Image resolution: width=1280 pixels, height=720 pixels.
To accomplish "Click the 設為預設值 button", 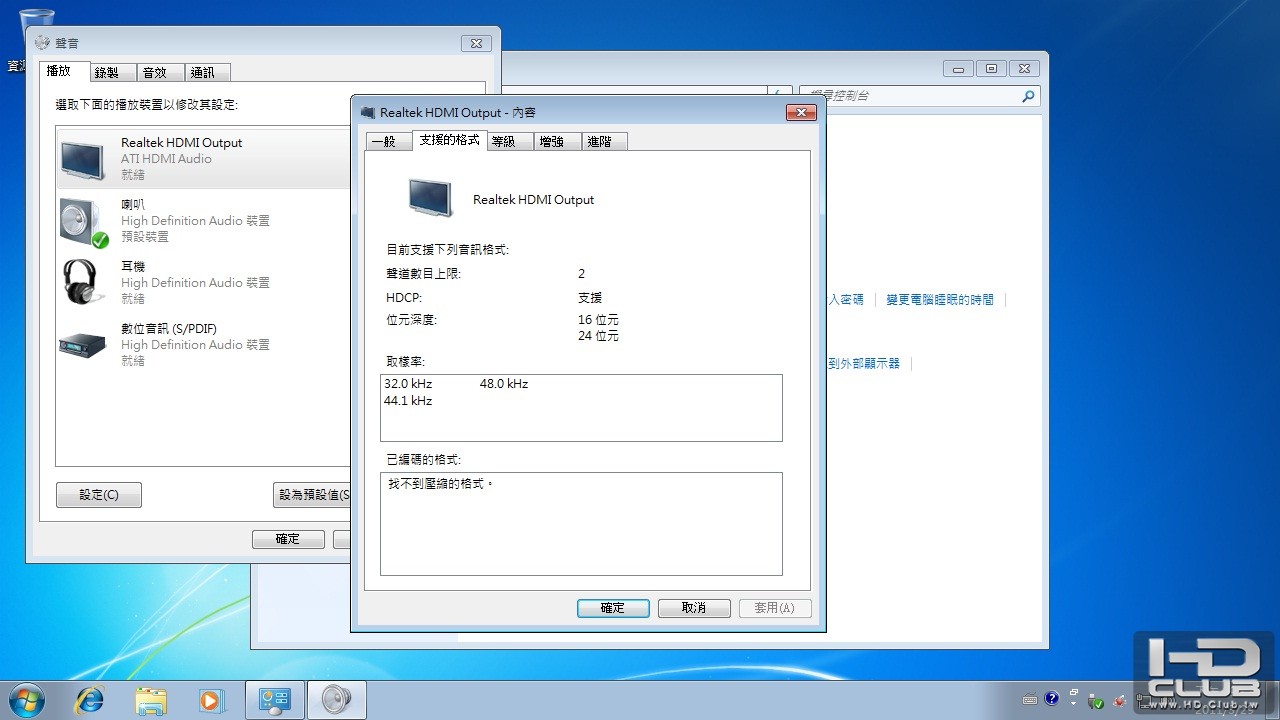I will point(312,495).
